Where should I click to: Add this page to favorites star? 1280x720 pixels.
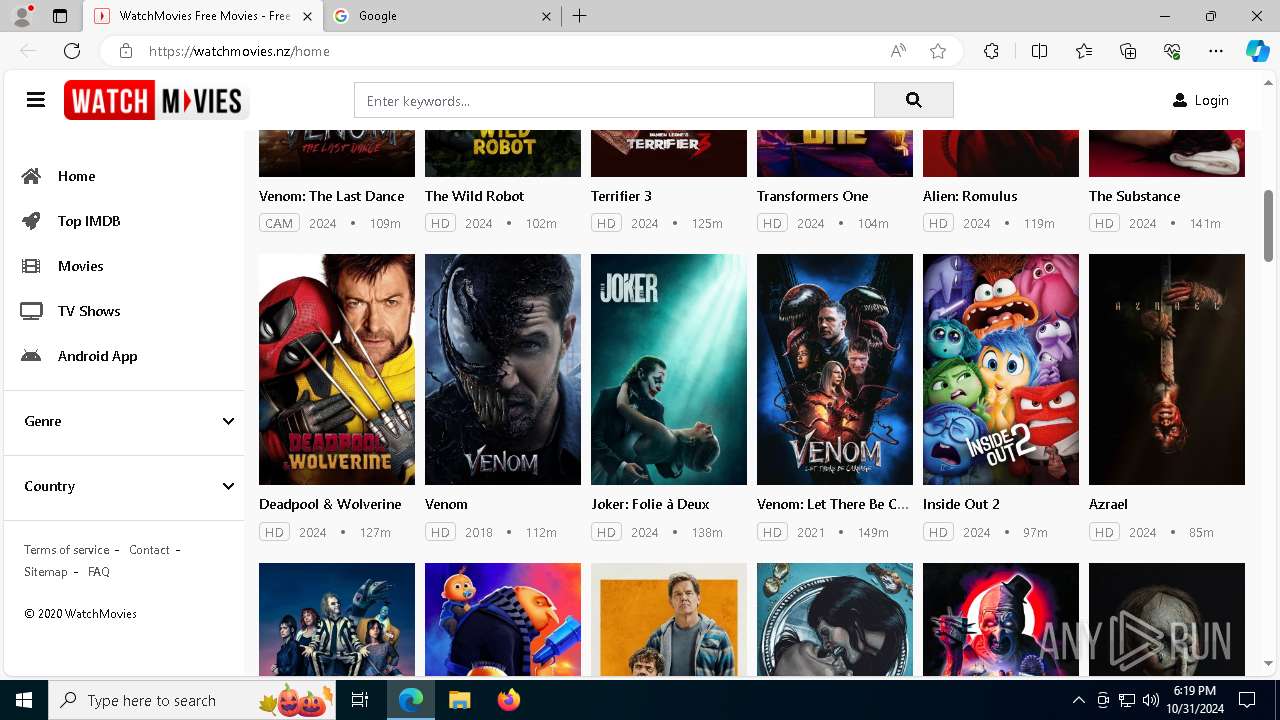click(x=938, y=51)
